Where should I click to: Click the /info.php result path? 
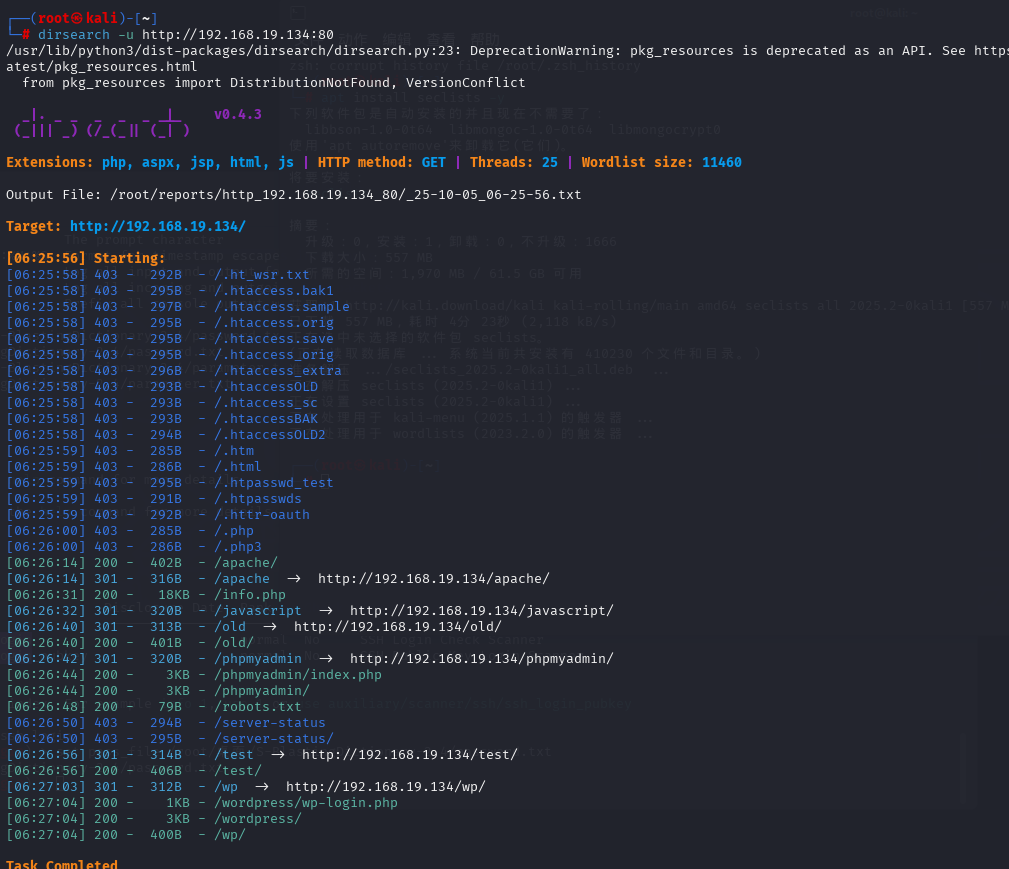tap(249, 594)
